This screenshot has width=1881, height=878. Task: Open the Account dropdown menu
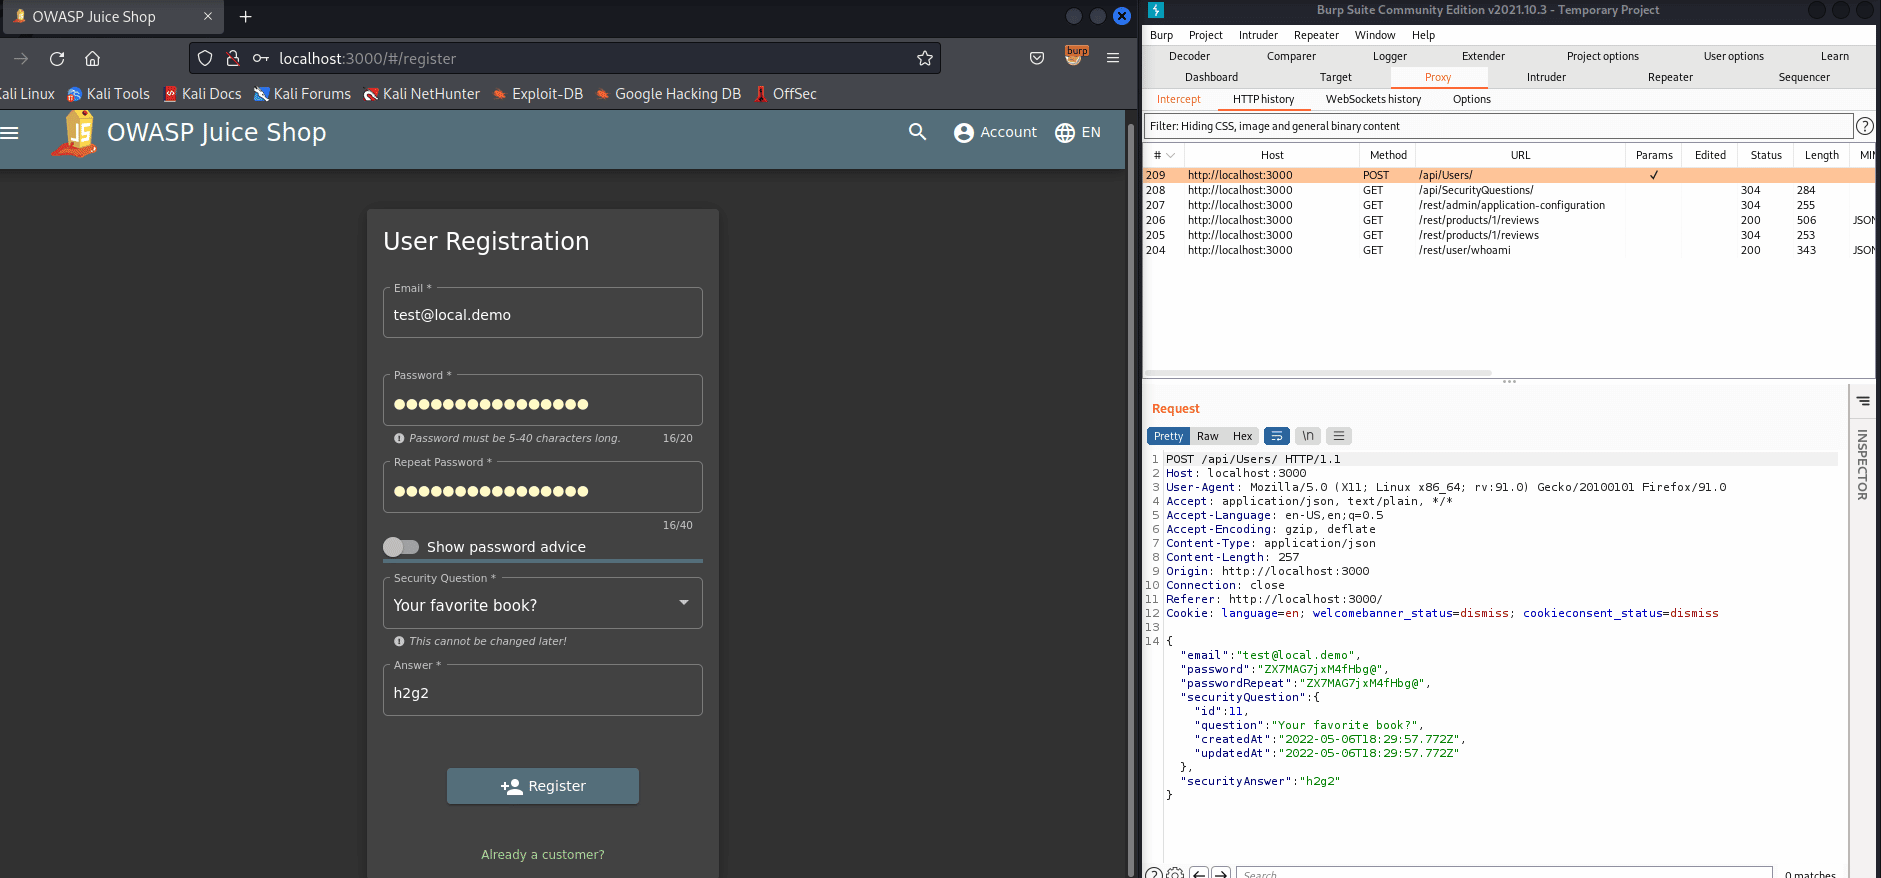[x=996, y=132]
